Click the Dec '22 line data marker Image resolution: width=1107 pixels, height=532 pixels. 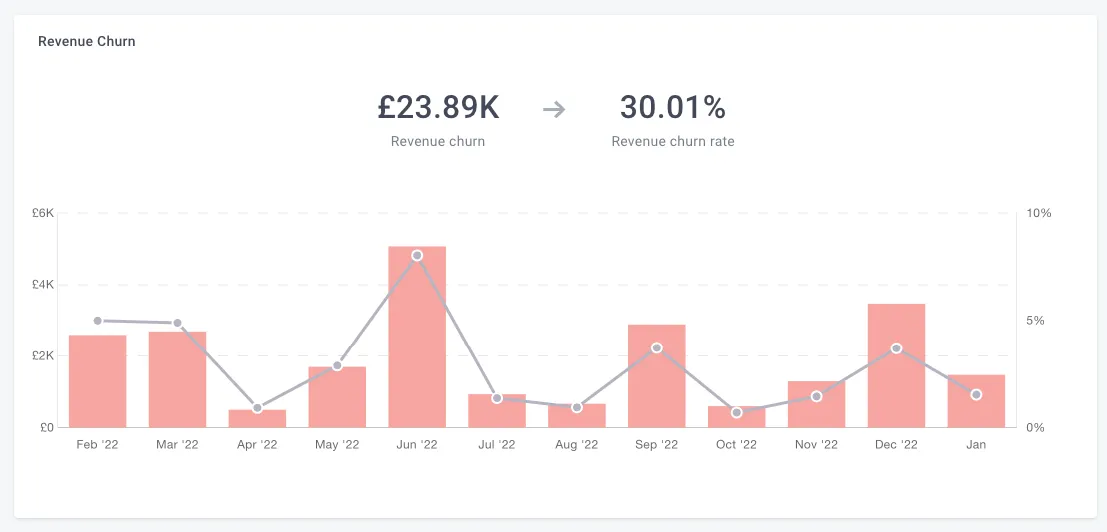click(897, 349)
